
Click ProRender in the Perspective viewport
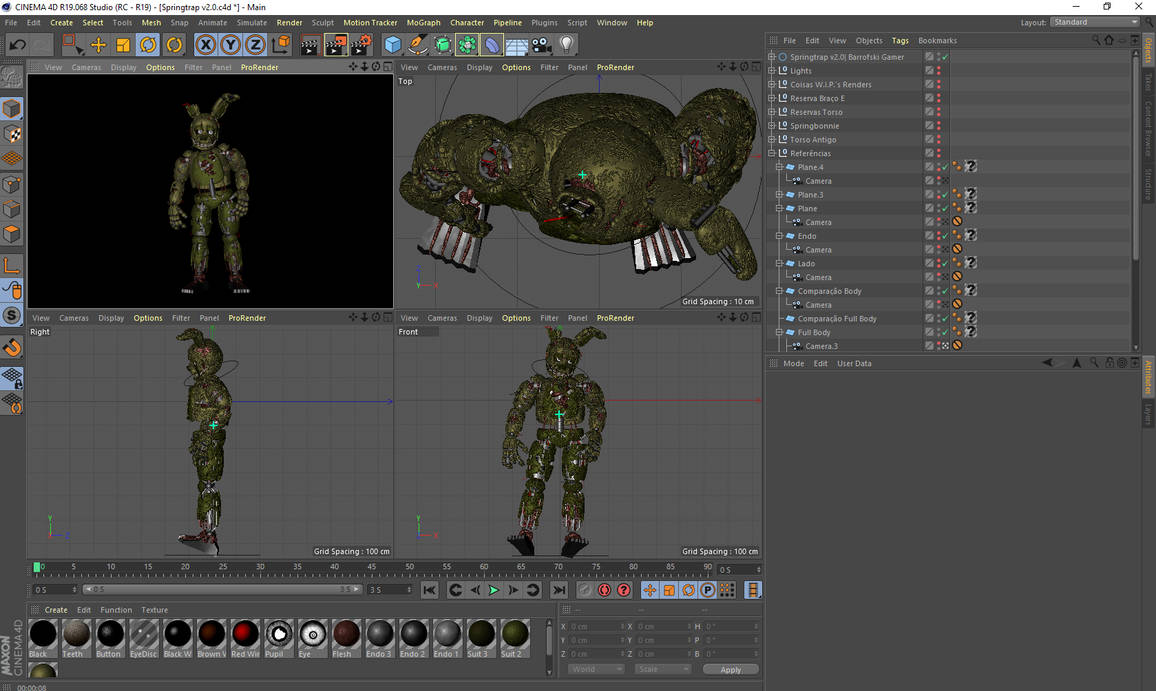(260, 67)
